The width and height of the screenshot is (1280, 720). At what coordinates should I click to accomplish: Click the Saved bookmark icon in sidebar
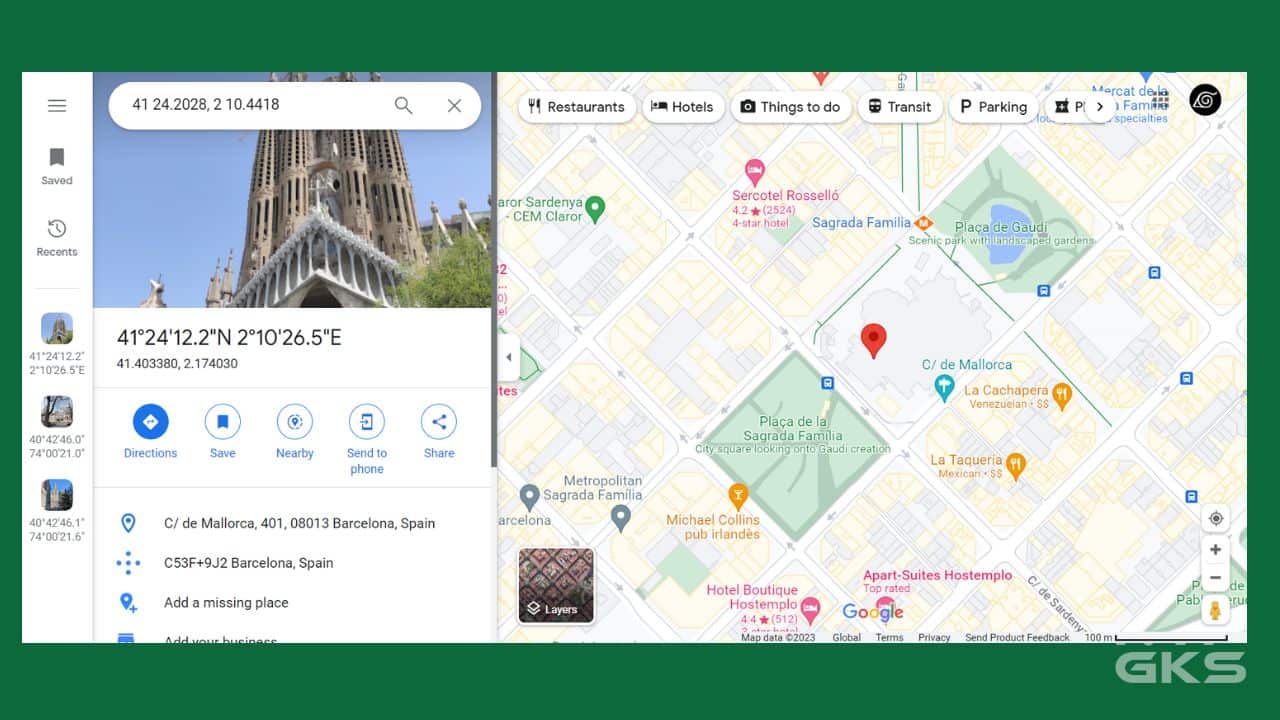coord(57,158)
